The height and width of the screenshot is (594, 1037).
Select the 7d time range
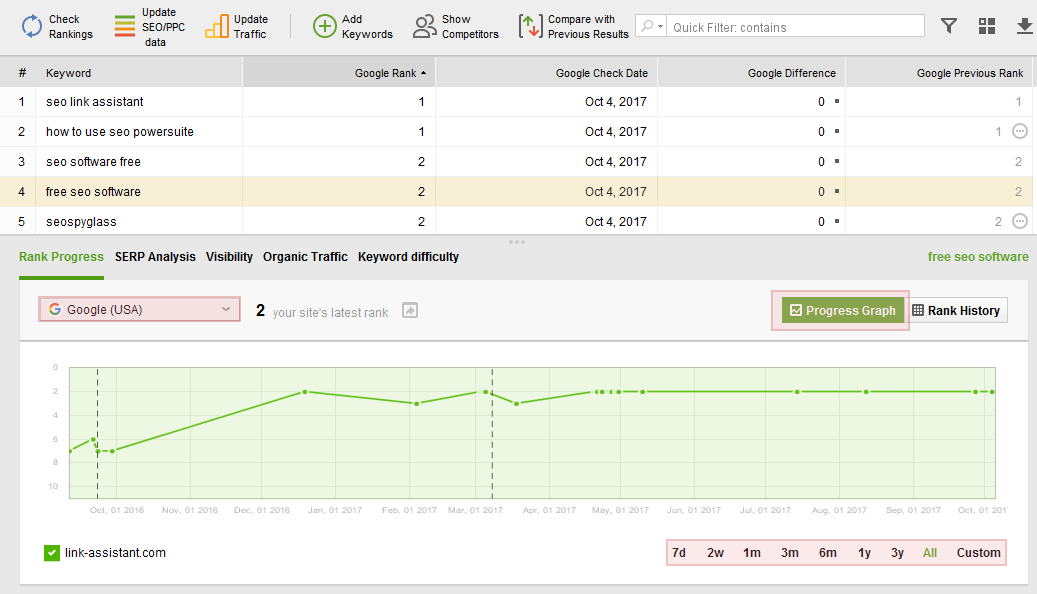pyautogui.click(x=679, y=553)
